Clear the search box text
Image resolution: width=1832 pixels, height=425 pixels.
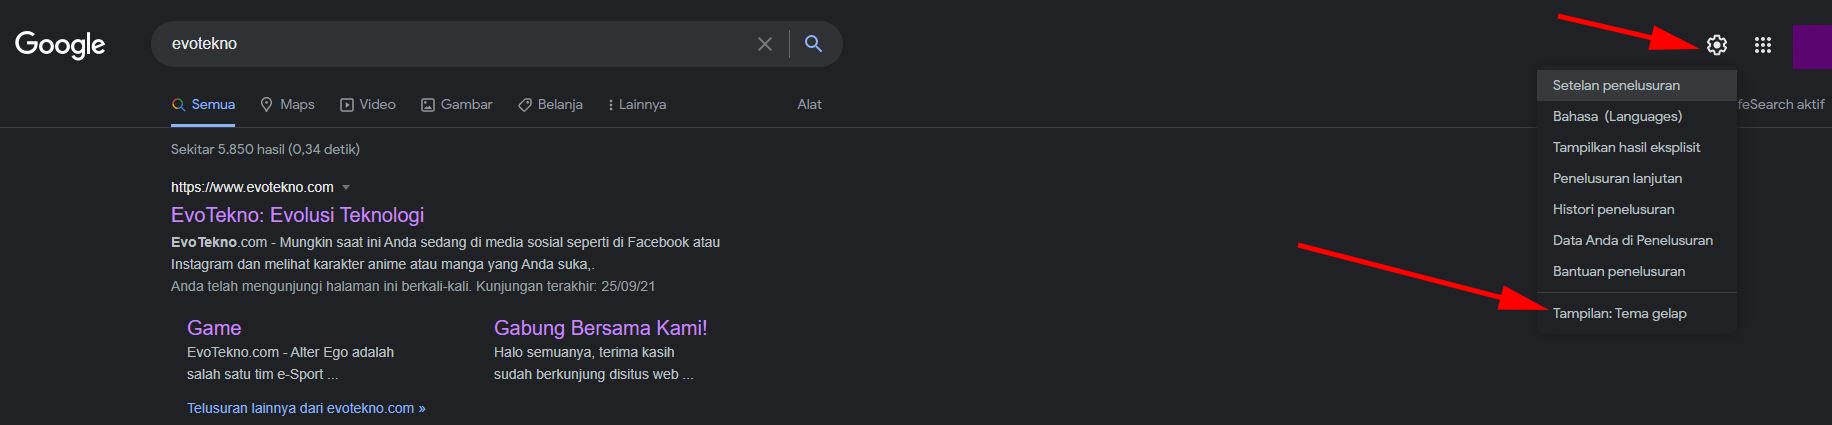765,44
